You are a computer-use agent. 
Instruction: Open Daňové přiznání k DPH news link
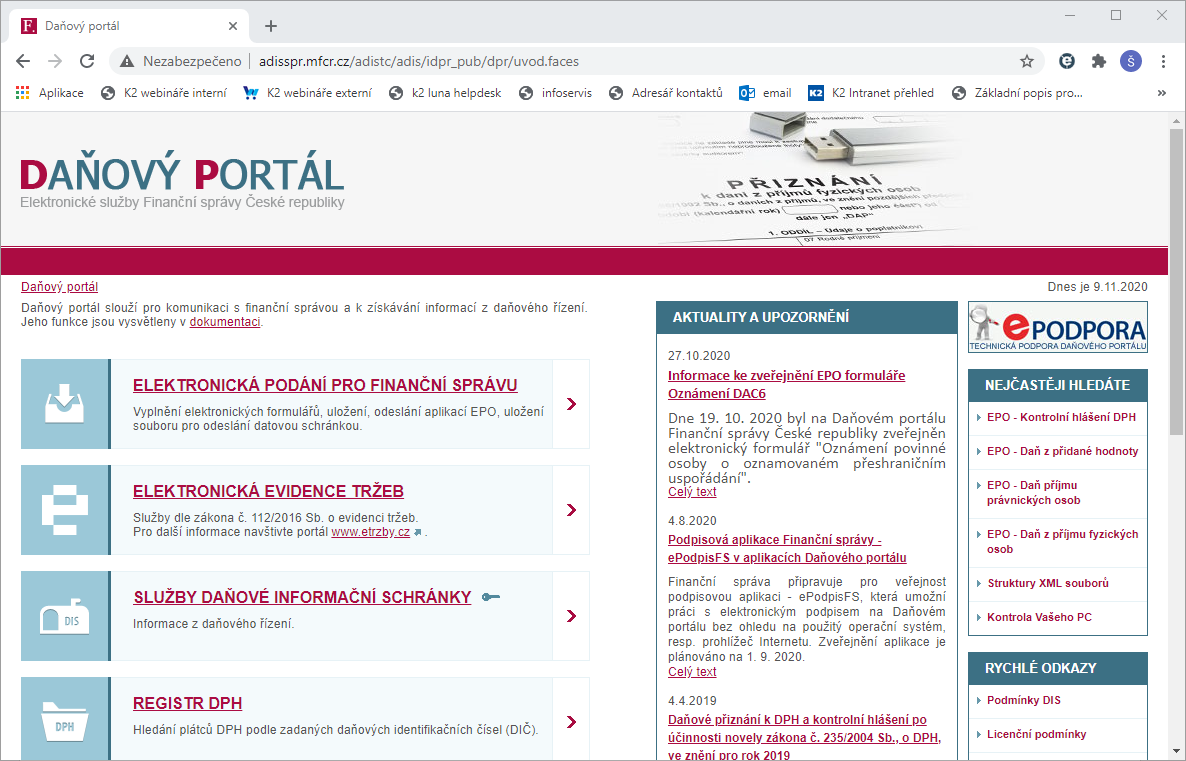pos(805,737)
